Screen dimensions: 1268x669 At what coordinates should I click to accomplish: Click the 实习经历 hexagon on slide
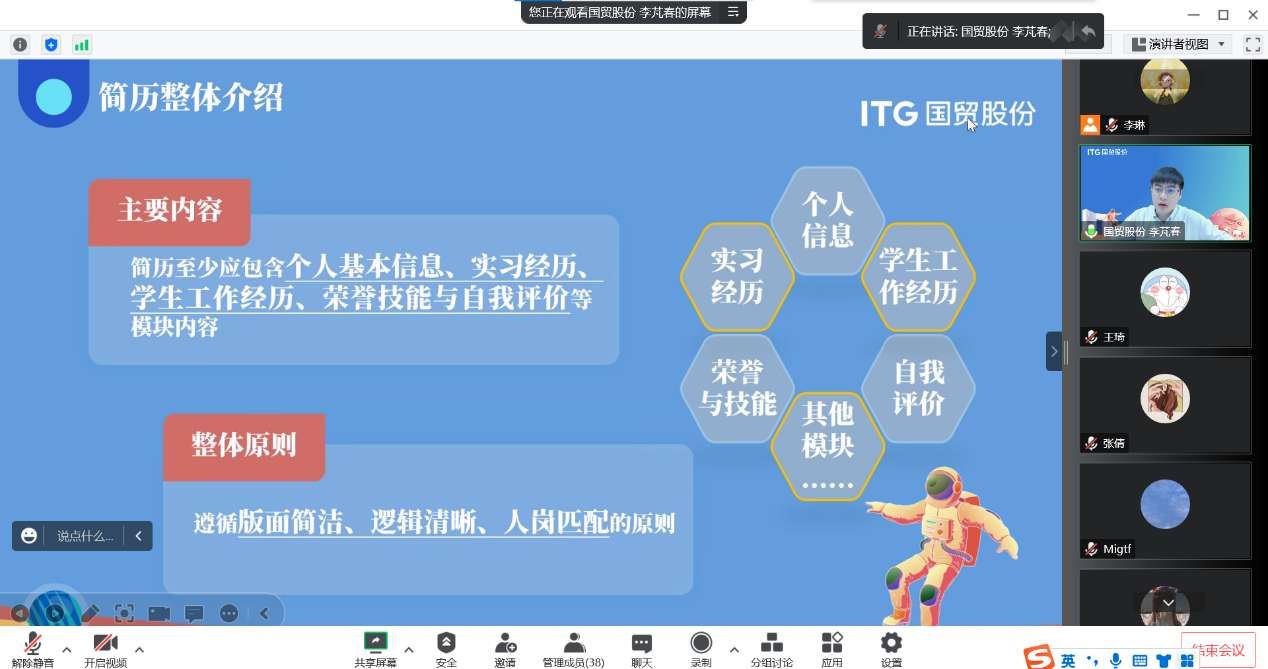tap(737, 276)
